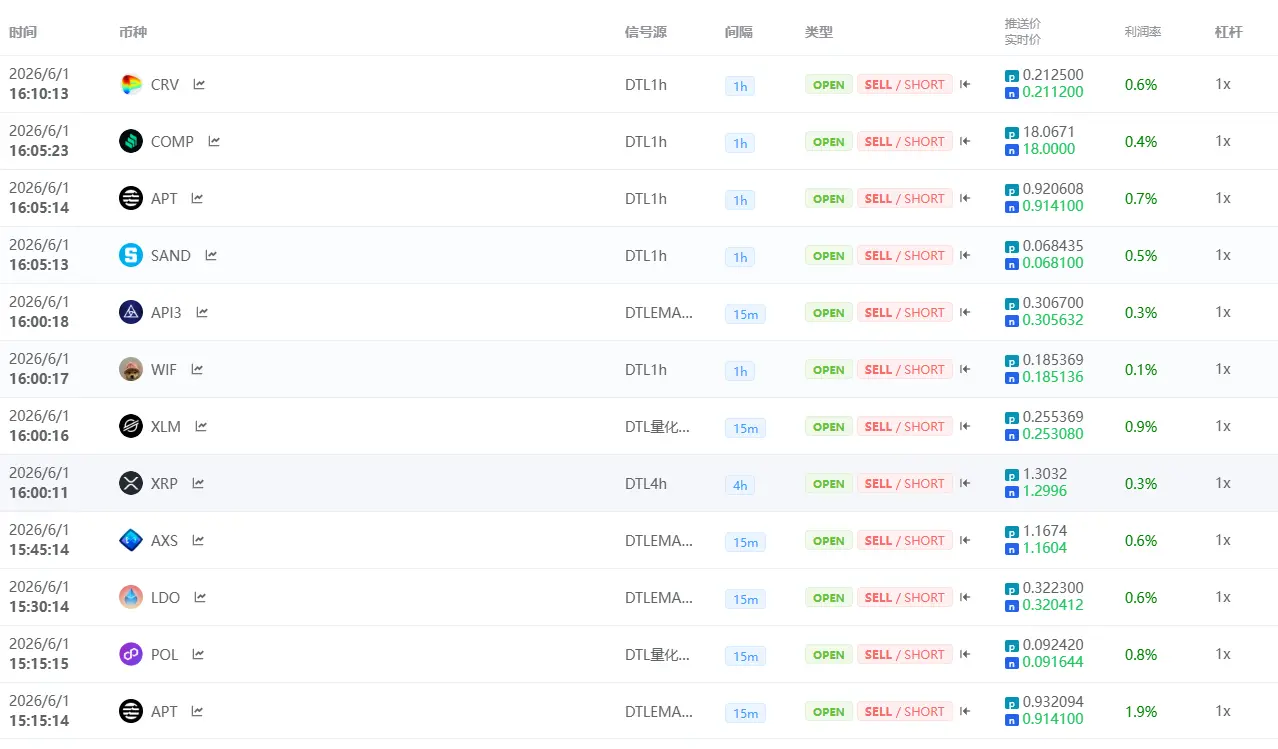This screenshot has height=749, width=1278.
Task: Click the timestamp 15:45:14
Action: (39, 550)
